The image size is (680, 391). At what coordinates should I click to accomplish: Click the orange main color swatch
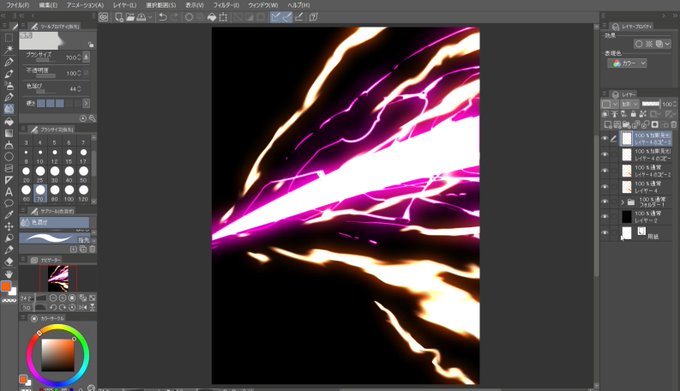click(6, 287)
